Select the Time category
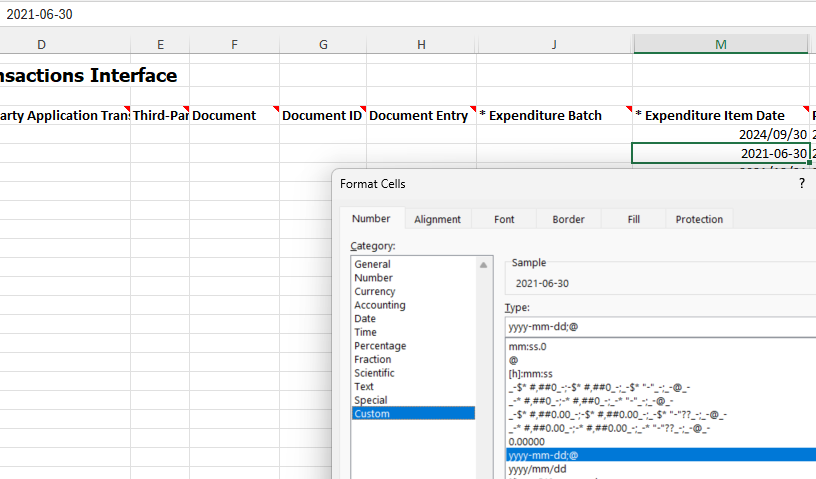816x479 pixels. (413, 332)
